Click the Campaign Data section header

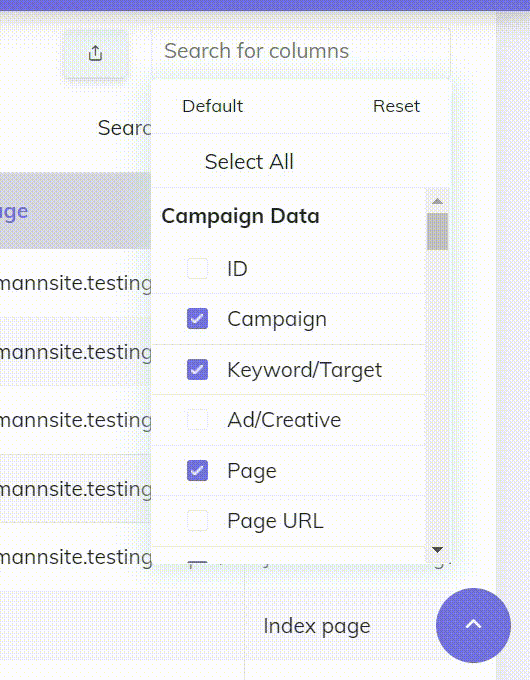(x=240, y=216)
